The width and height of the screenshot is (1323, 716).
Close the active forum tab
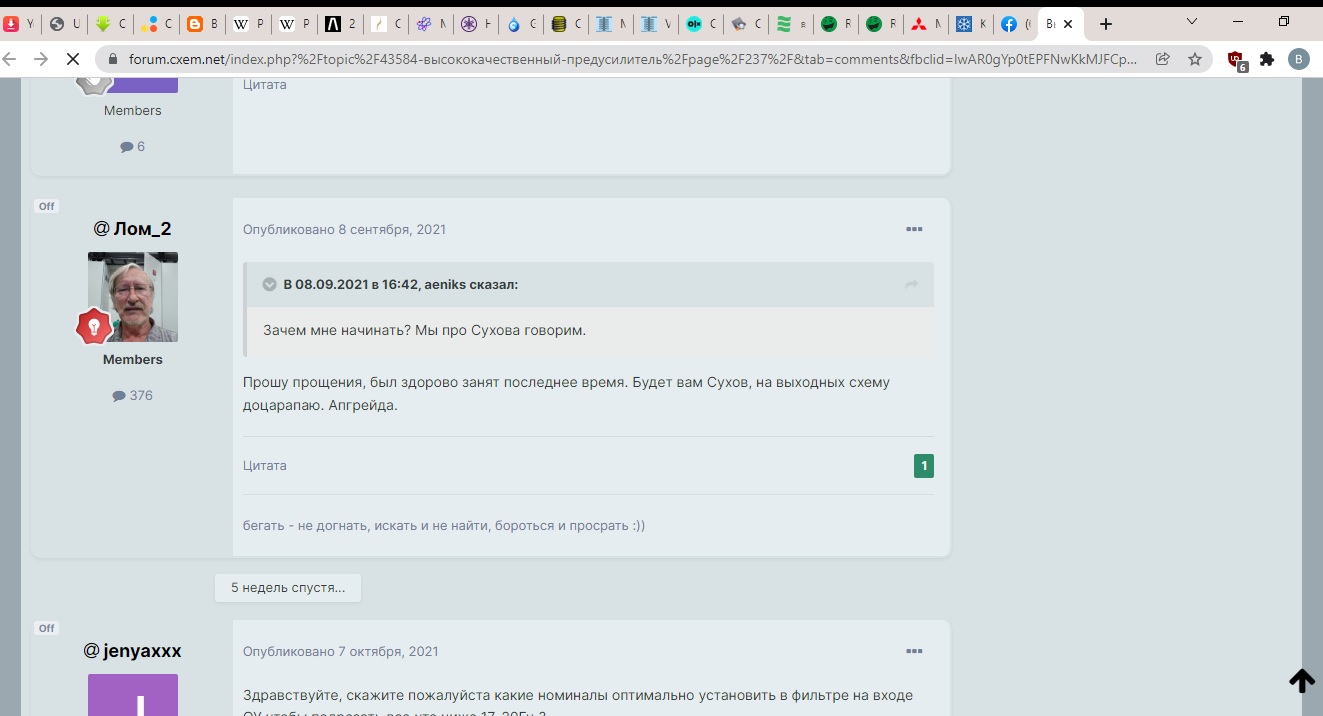[1068, 23]
